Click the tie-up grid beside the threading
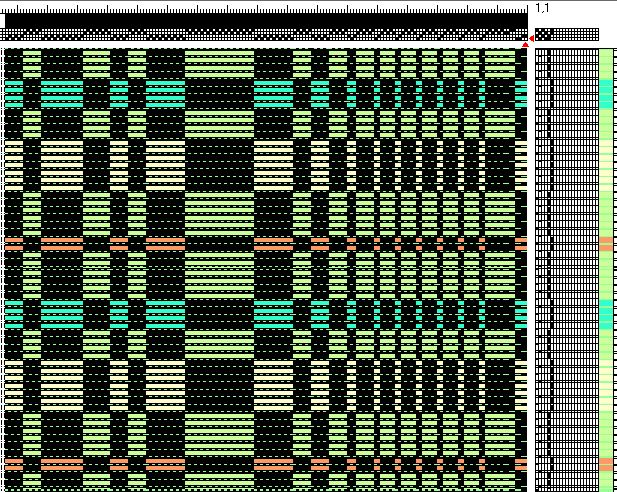617x492 pixels. click(567, 35)
